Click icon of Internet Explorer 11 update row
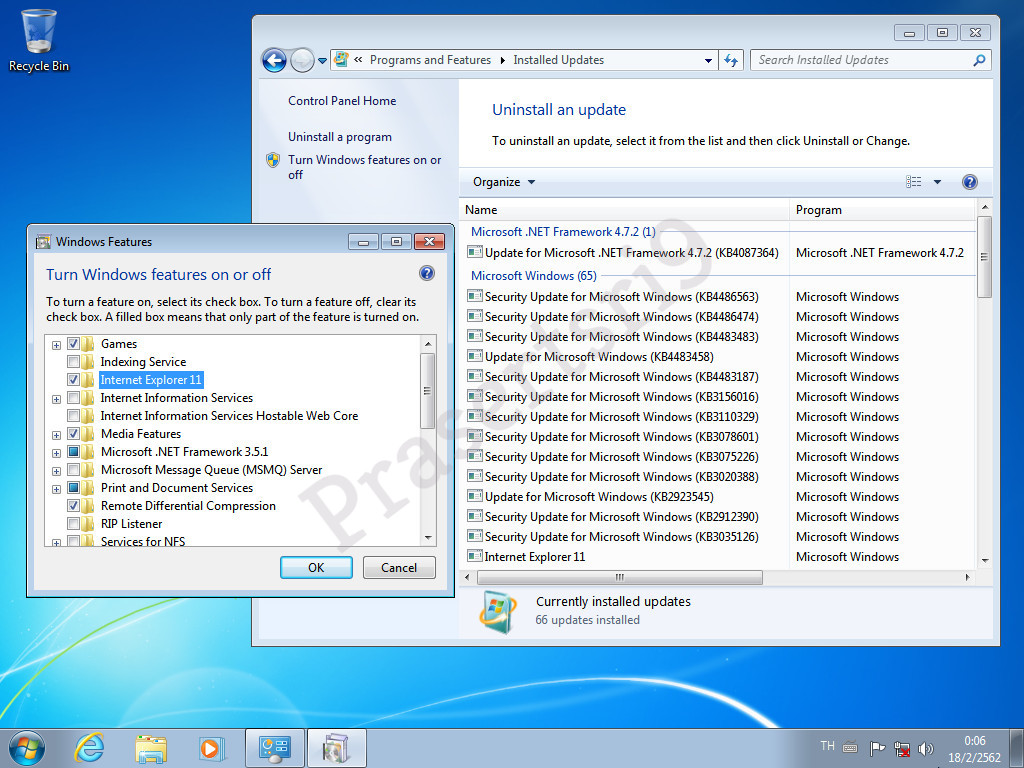 click(x=475, y=556)
